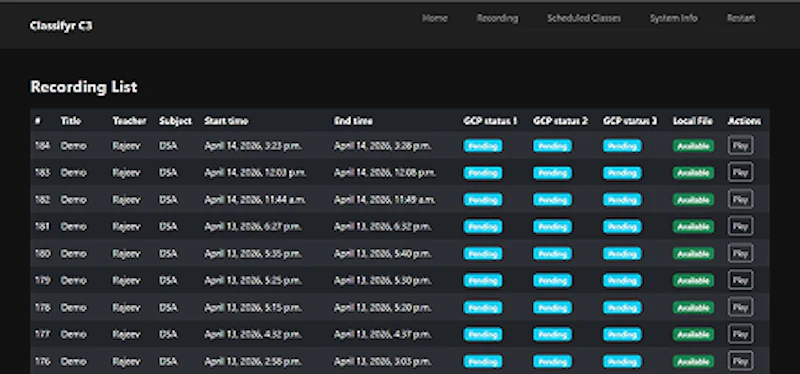Select start time April 14, 2026, 11:44 a.m.

click(255, 200)
